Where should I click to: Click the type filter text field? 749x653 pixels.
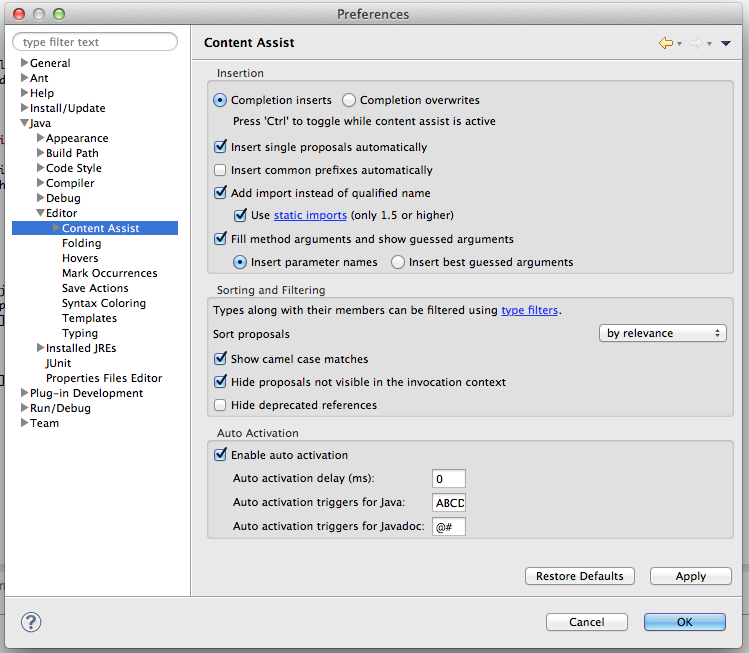pyautogui.click(x=95, y=42)
